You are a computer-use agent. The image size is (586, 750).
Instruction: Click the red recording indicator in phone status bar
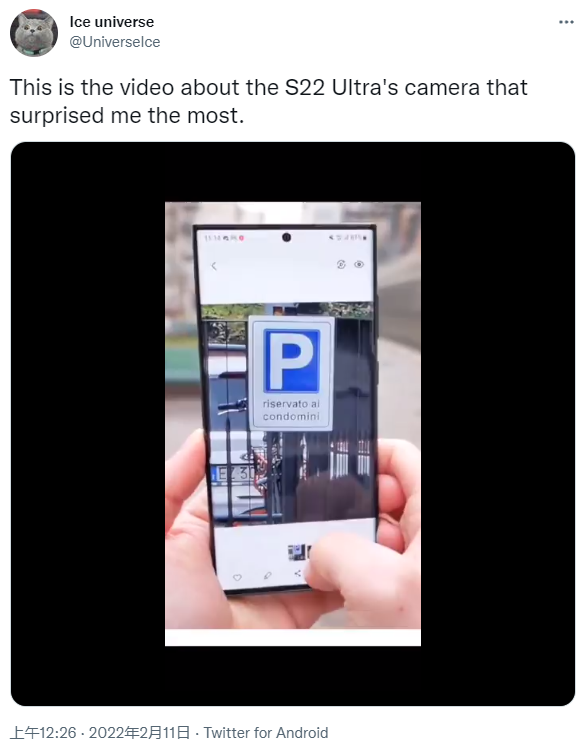tap(242, 238)
